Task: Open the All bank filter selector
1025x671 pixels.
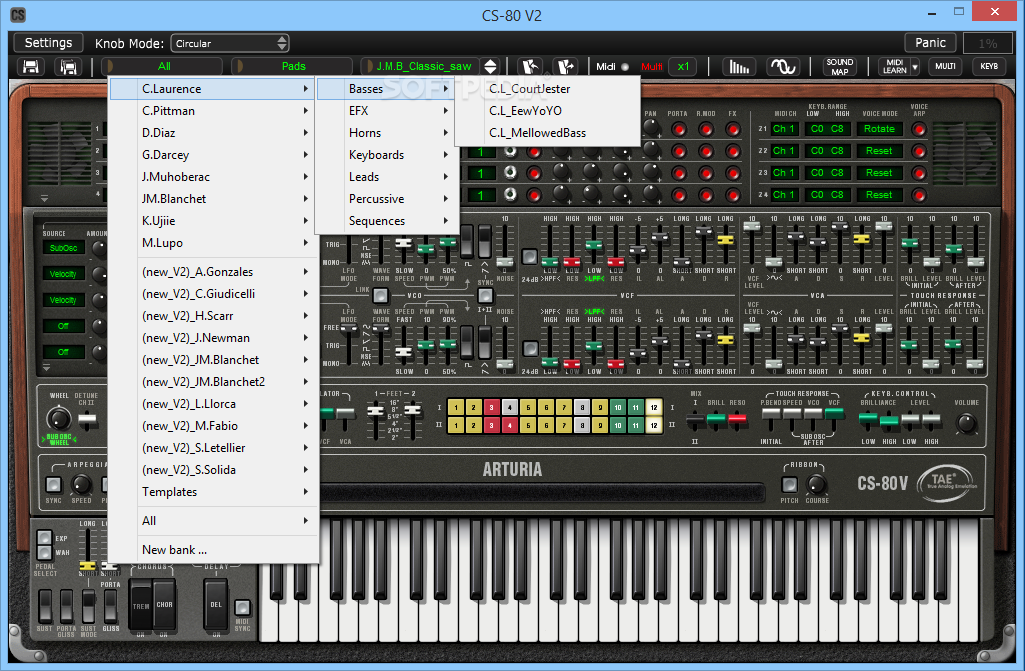Action: pos(163,66)
